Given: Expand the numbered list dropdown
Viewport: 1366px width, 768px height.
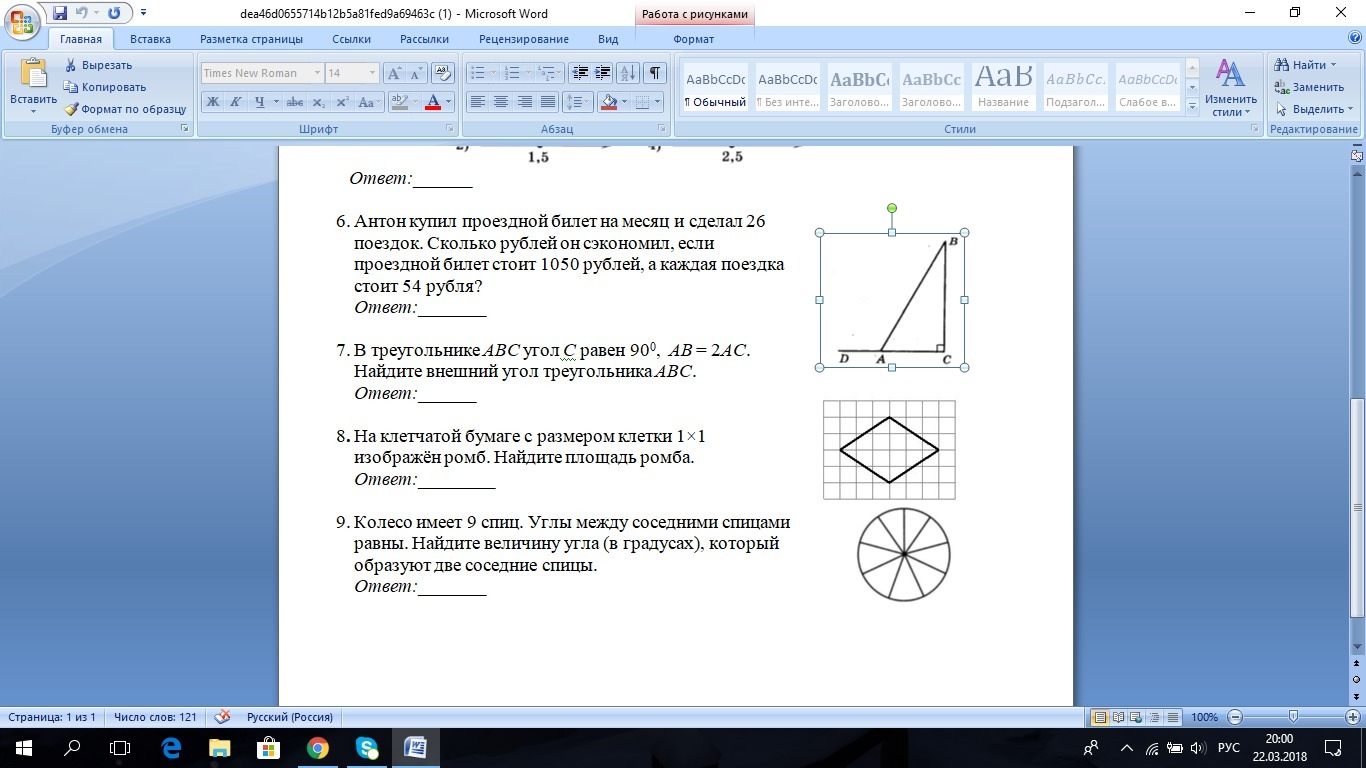Looking at the screenshot, I should (x=528, y=73).
